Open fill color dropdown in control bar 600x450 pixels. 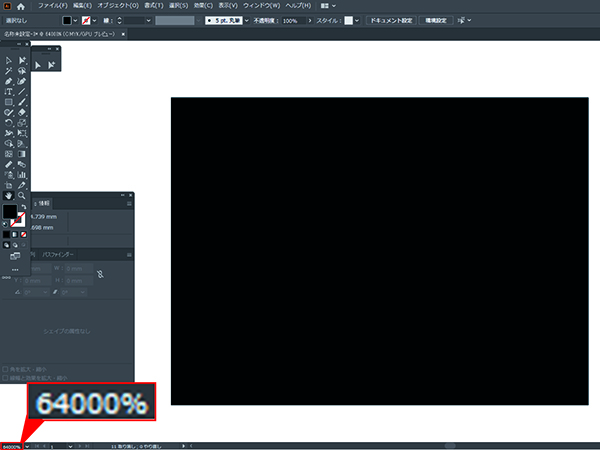[75, 21]
